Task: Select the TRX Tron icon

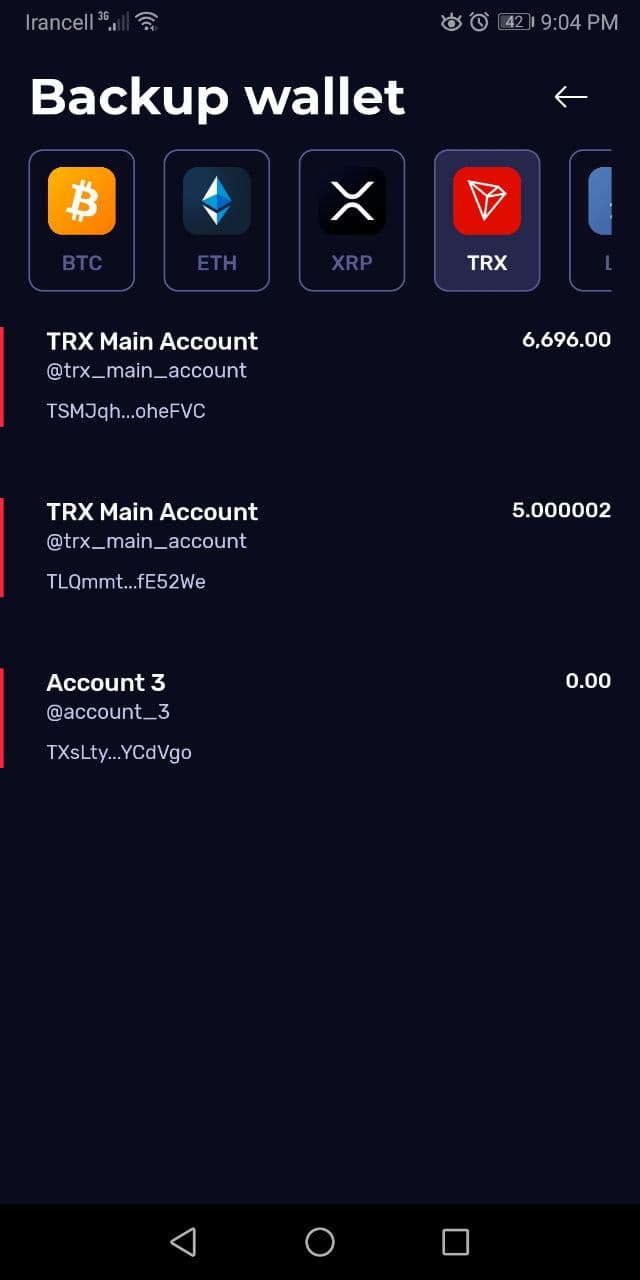Action: [486, 200]
